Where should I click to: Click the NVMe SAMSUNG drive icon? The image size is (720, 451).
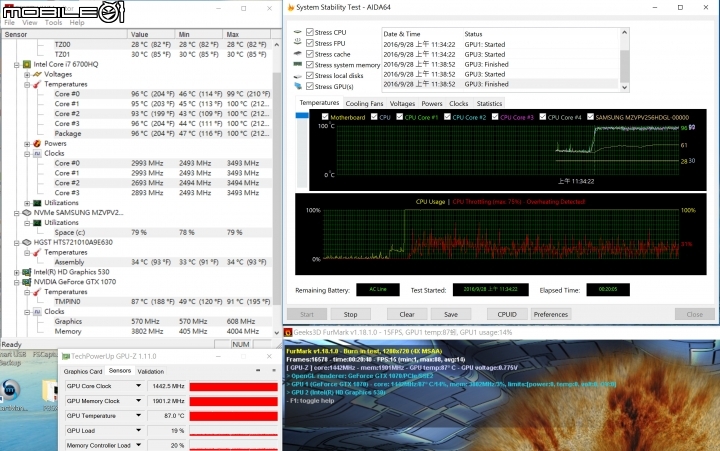(27, 213)
